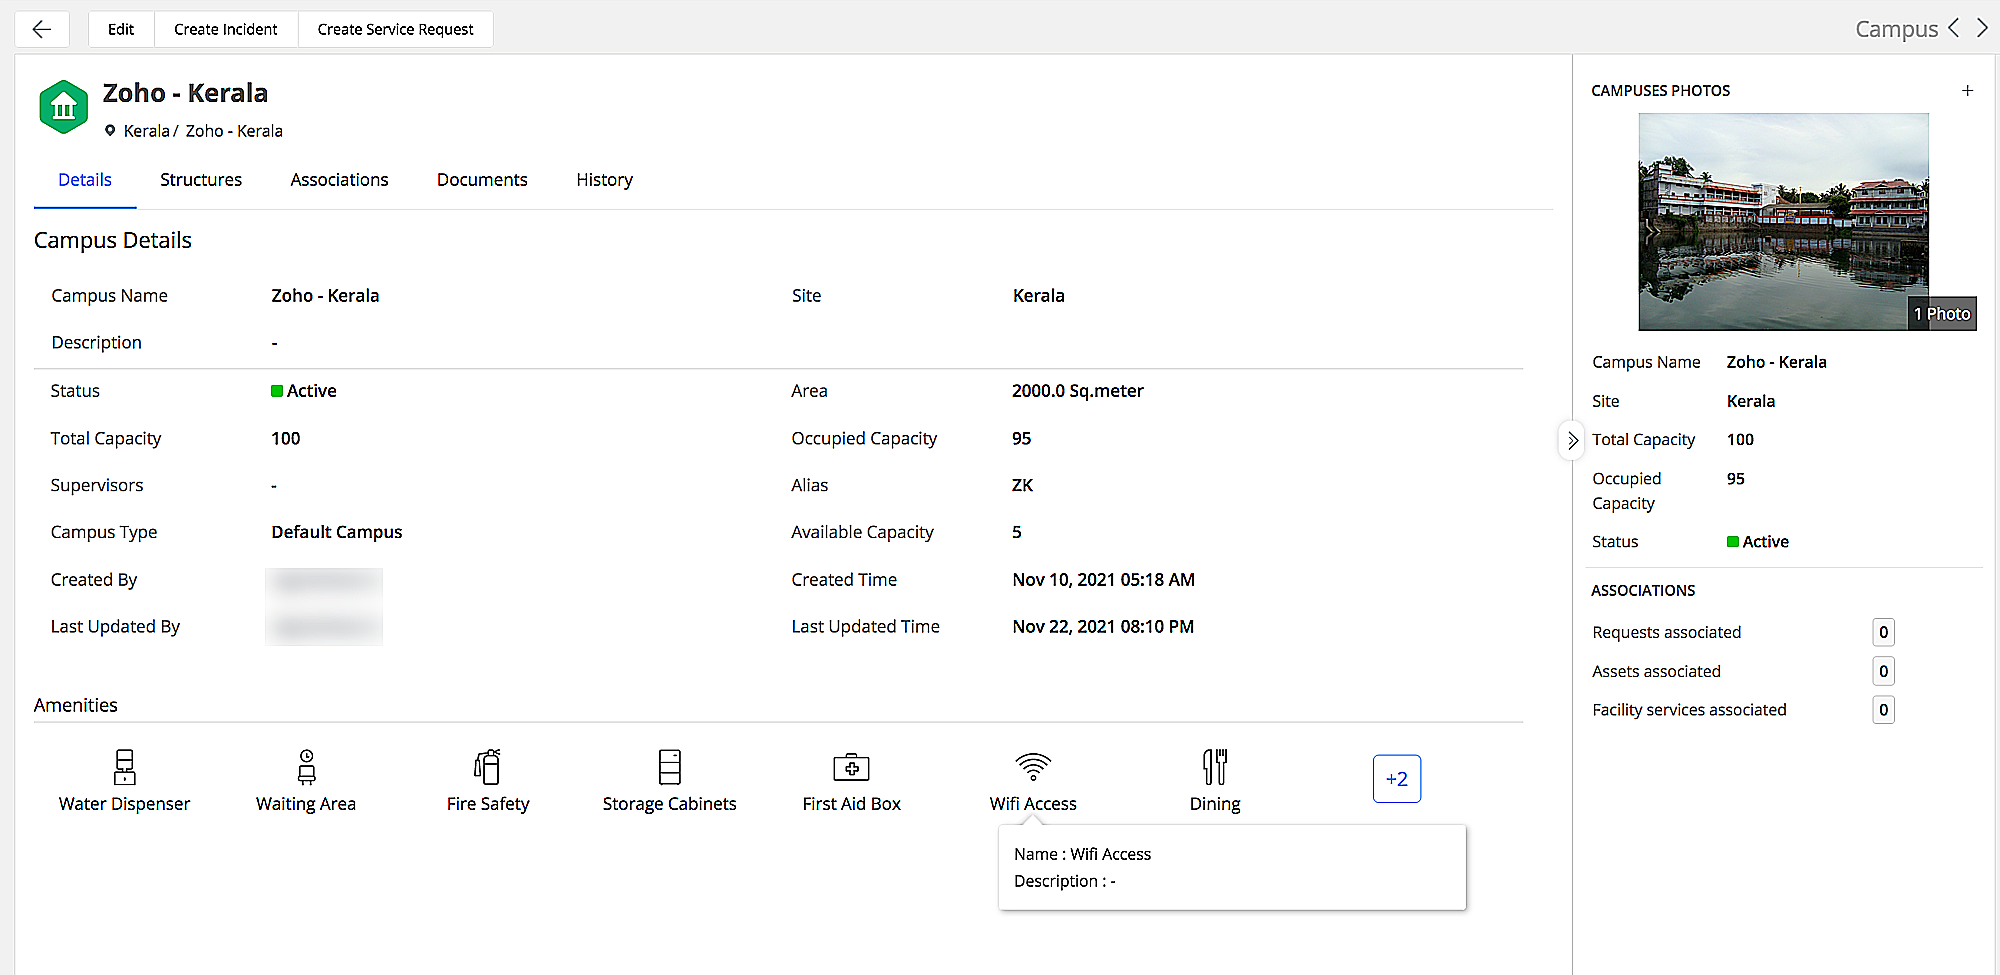Click the back arrow button
The image size is (2000, 975).
click(x=42, y=29)
